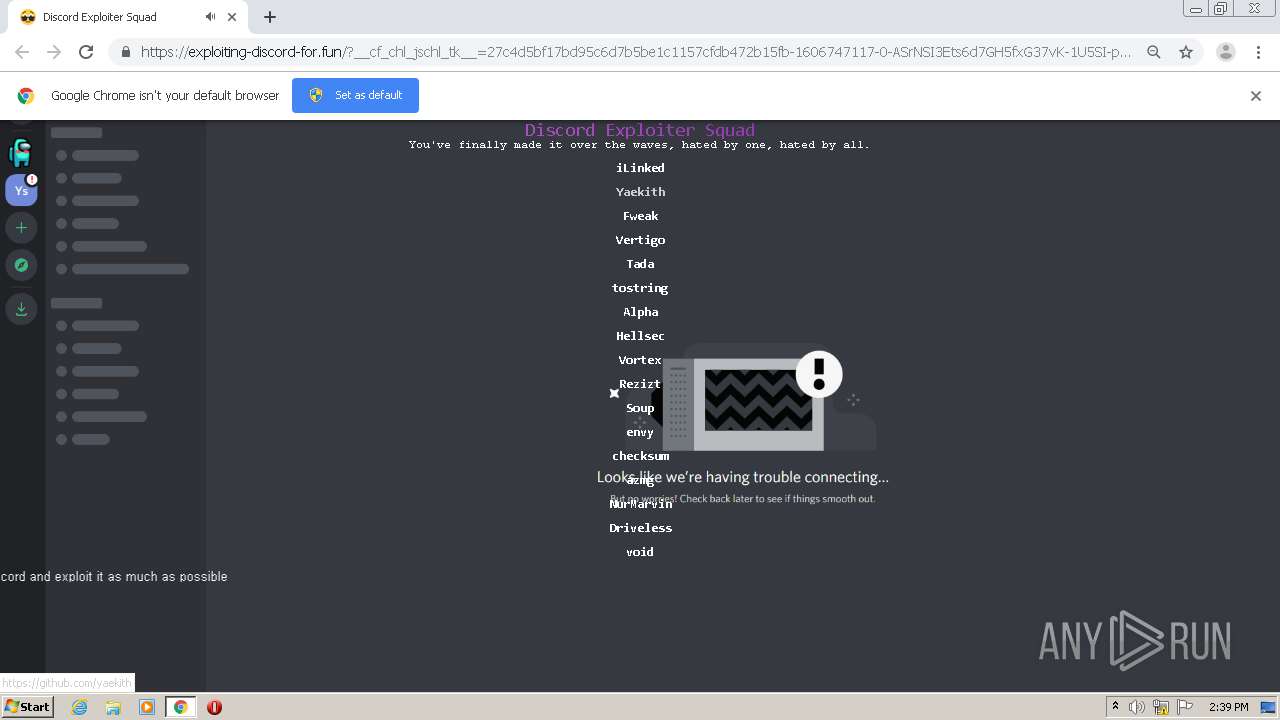Open the Fweak link

(x=640, y=216)
